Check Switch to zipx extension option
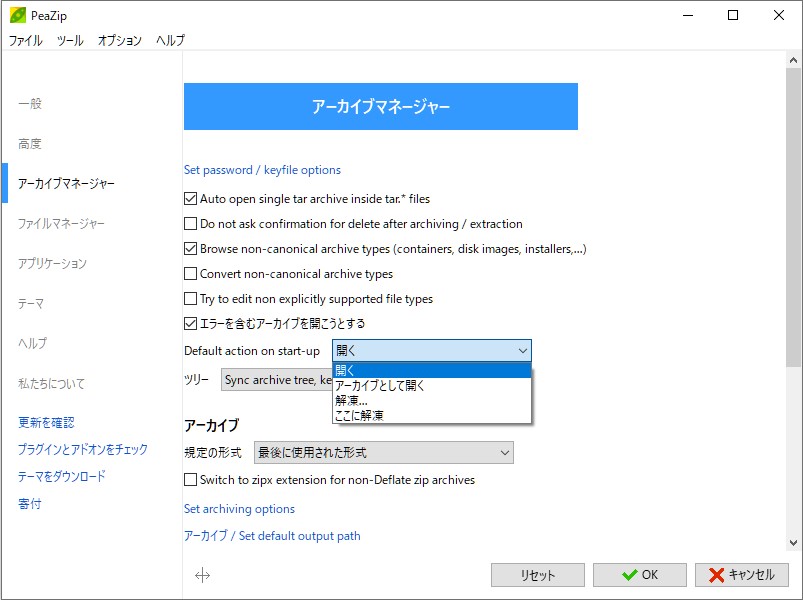803x600 pixels. (x=188, y=479)
